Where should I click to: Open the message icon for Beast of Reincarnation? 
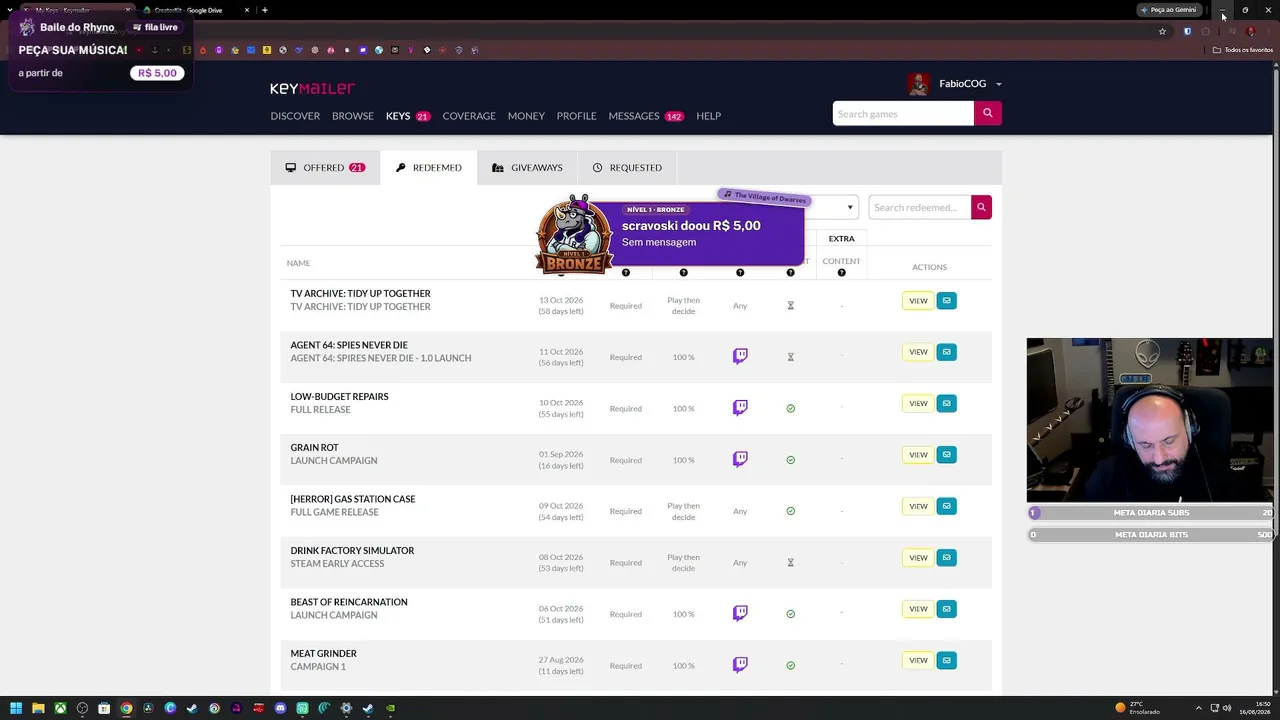click(946, 609)
